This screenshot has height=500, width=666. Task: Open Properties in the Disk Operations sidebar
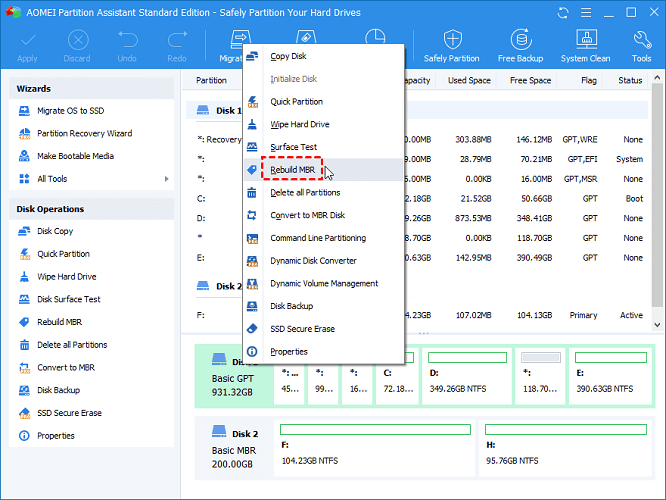55,436
